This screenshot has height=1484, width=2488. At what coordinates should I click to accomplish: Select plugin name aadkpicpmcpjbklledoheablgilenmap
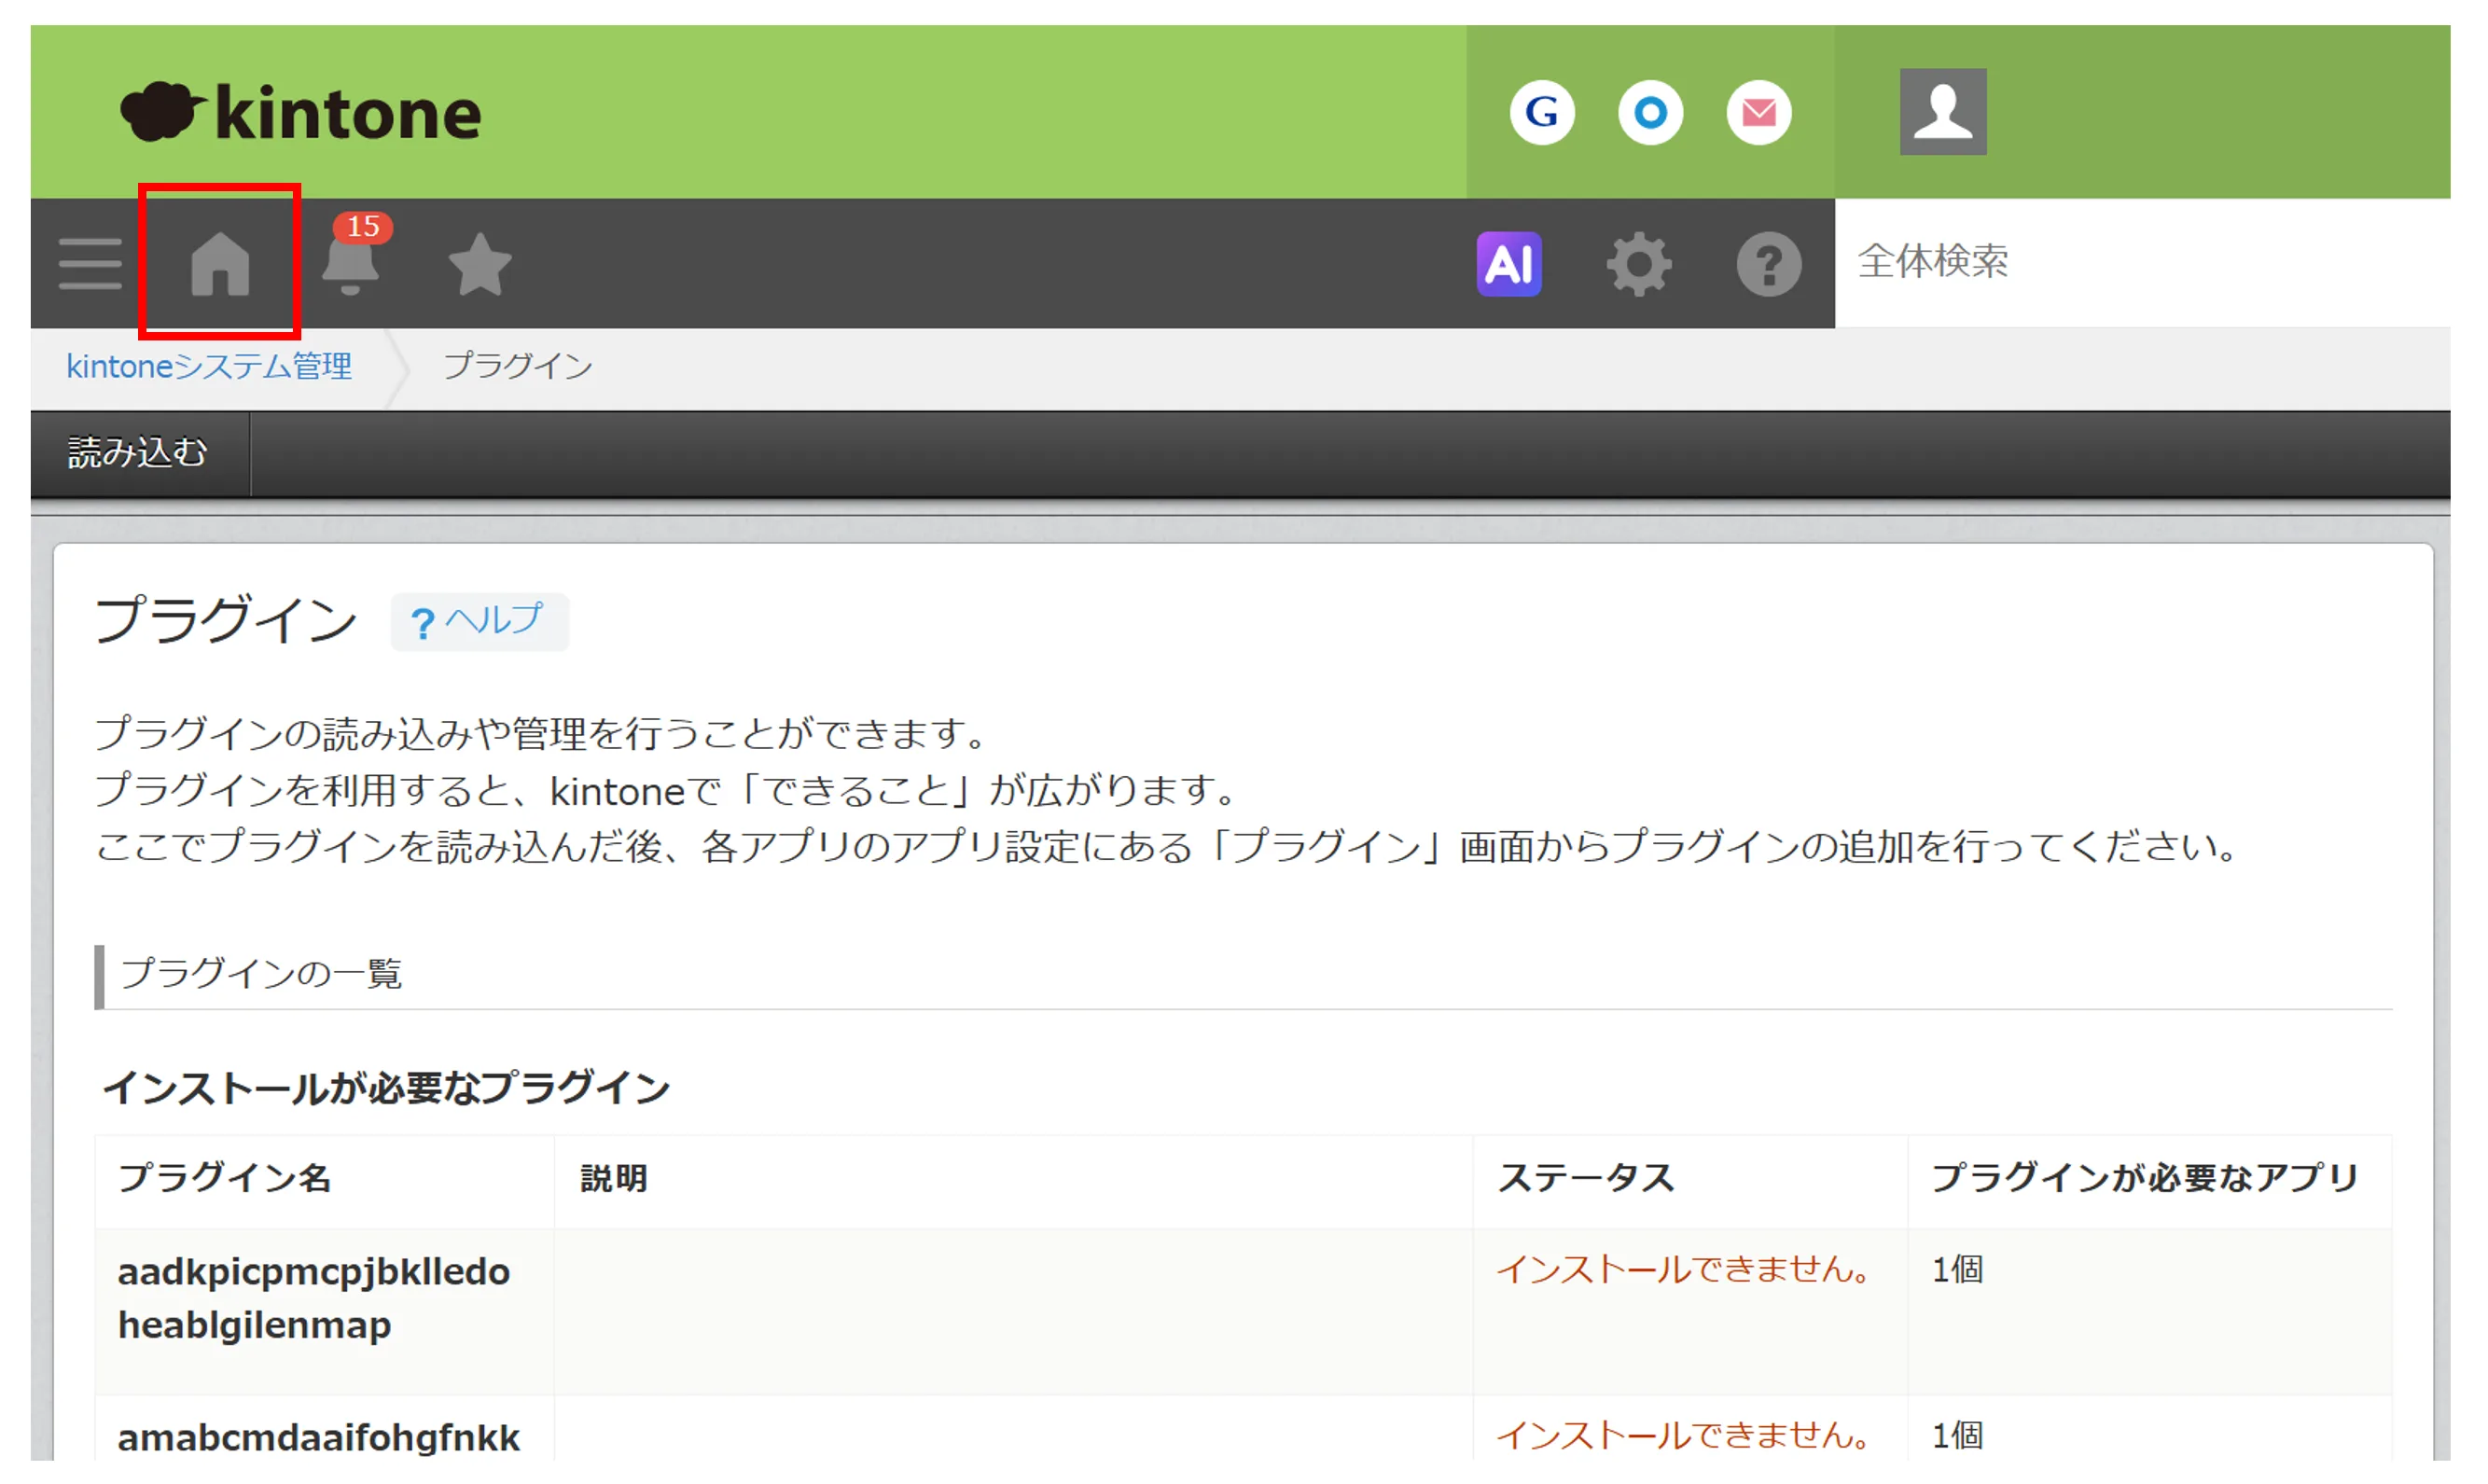coord(314,1298)
